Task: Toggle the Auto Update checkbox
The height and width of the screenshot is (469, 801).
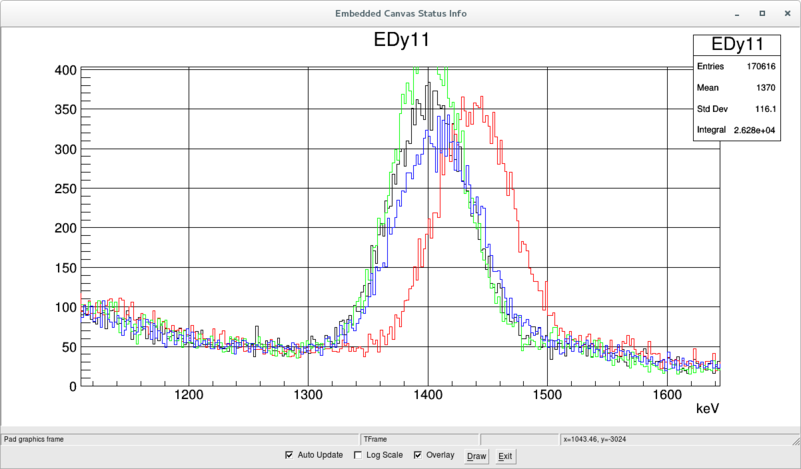Action: tap(290, 456)
